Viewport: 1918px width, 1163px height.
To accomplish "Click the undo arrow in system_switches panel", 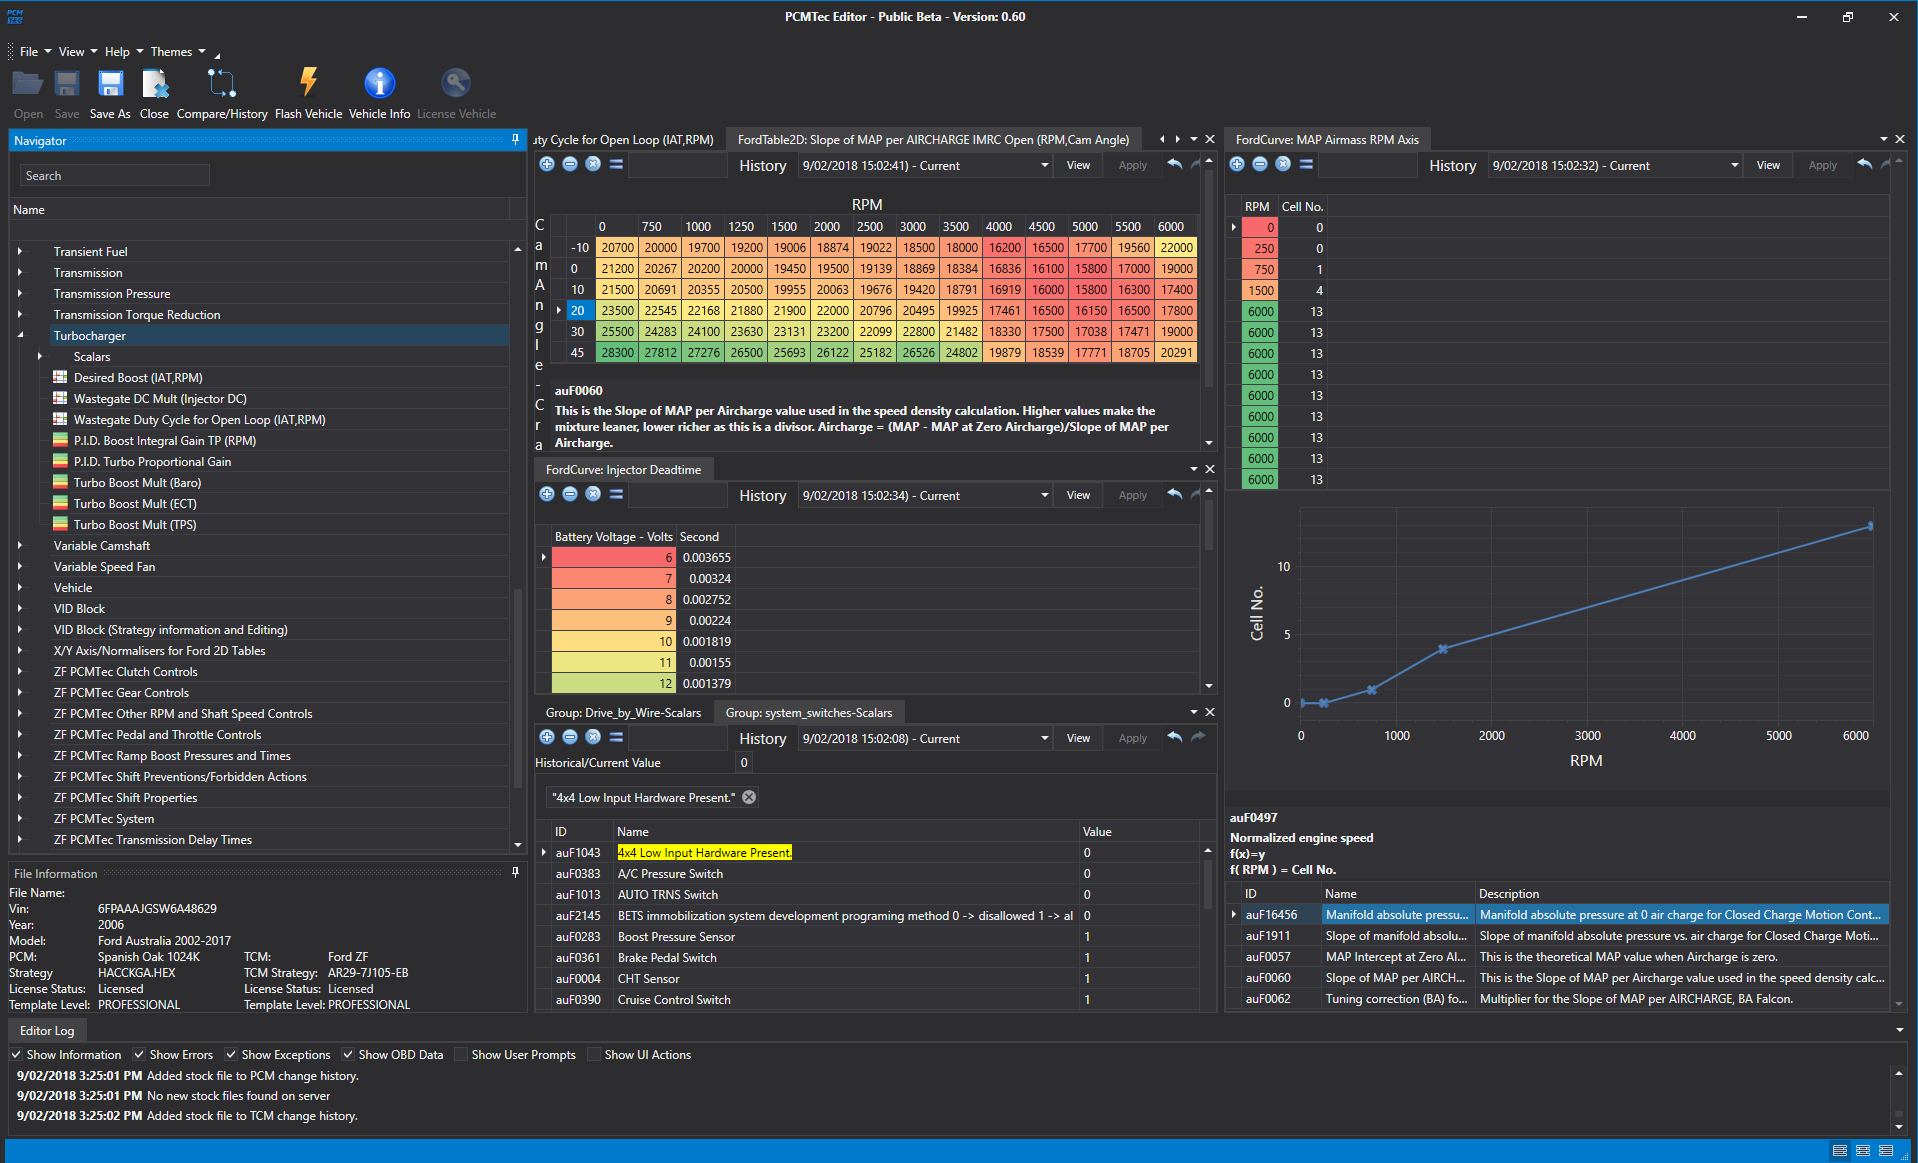I will point(1175,737).
